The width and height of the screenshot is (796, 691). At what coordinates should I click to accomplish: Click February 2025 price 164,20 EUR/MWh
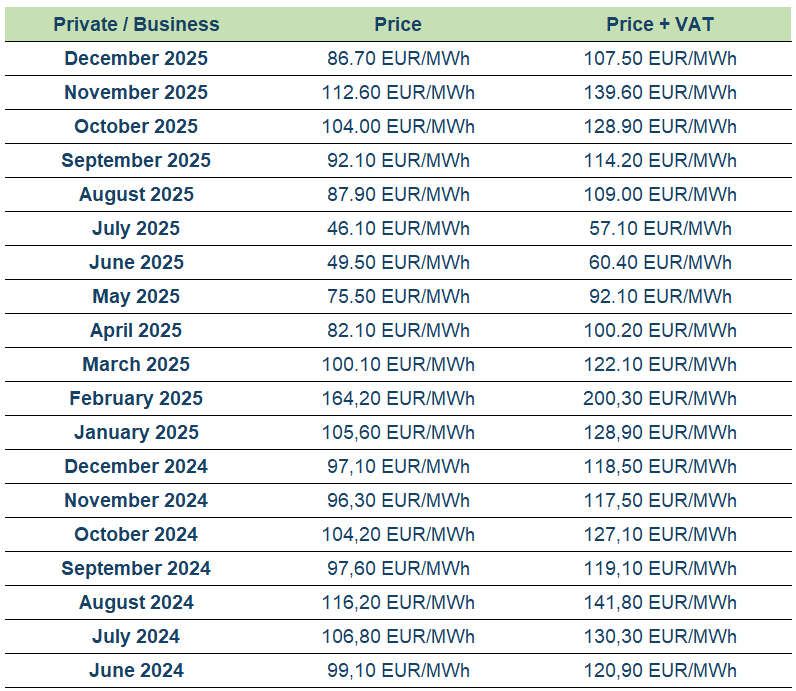[398, 398]
